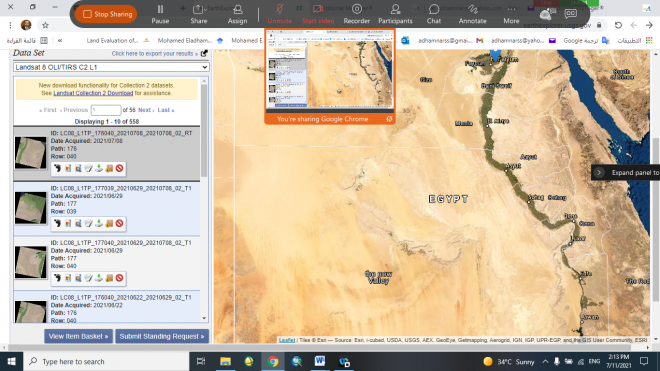This screenshot has height=371, width=660.
Task: Click the export results icon
Action: (204, 53)
